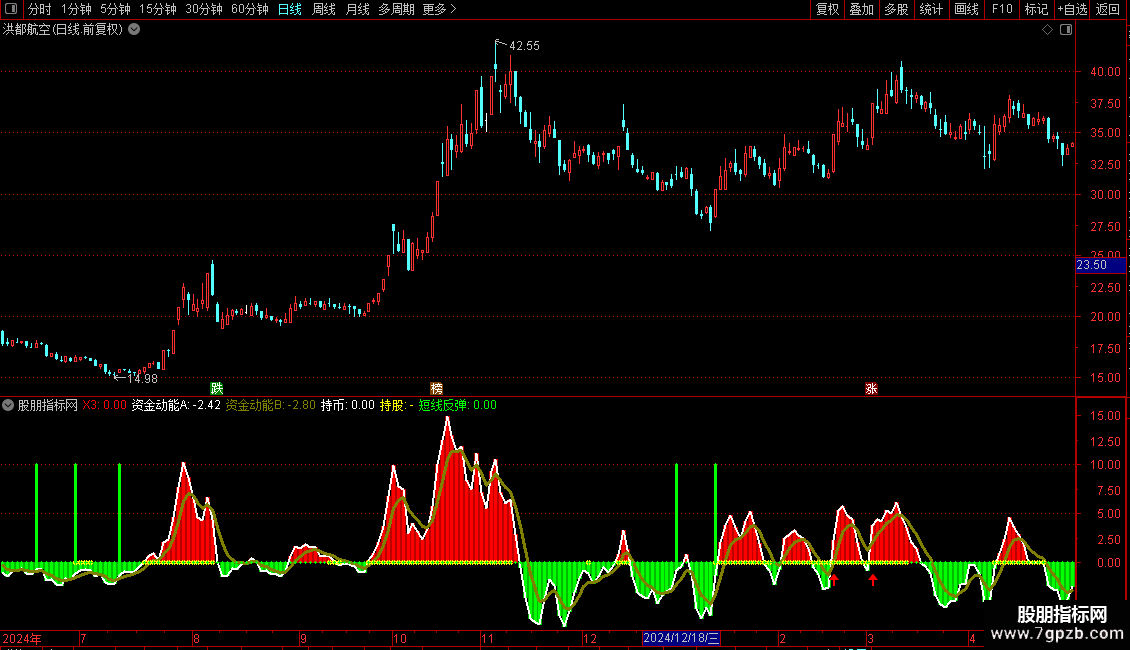Expand the 更多 periods menu

[x=440, y=9]
